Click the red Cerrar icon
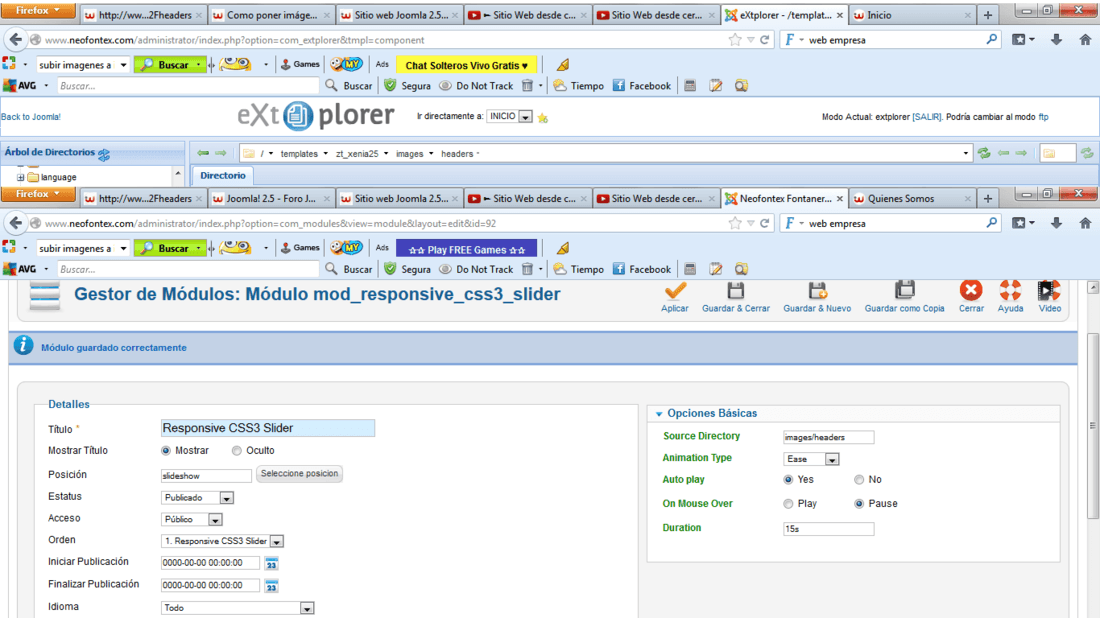This screenshot has width=1100, height=618. click(971, 291)
